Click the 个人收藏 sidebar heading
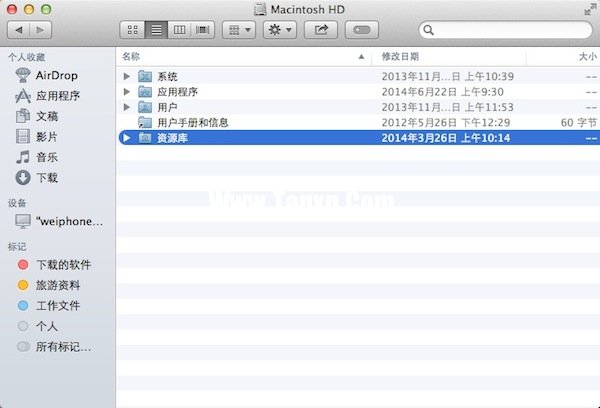The width and height of the screenshot is (600, 408). tap(27, 57)
